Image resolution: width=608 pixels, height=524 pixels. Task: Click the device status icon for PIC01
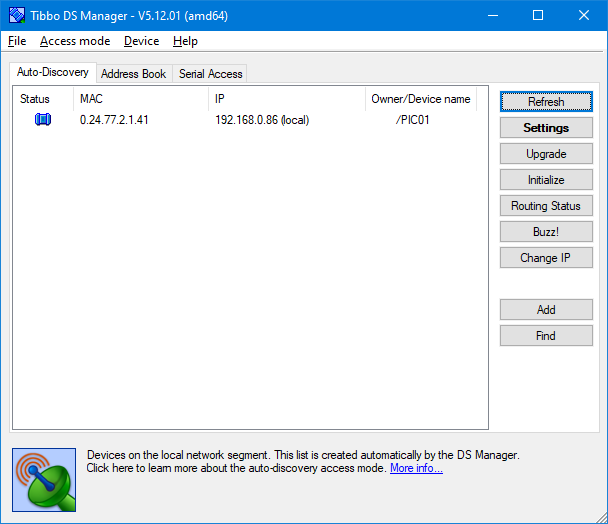43,119
